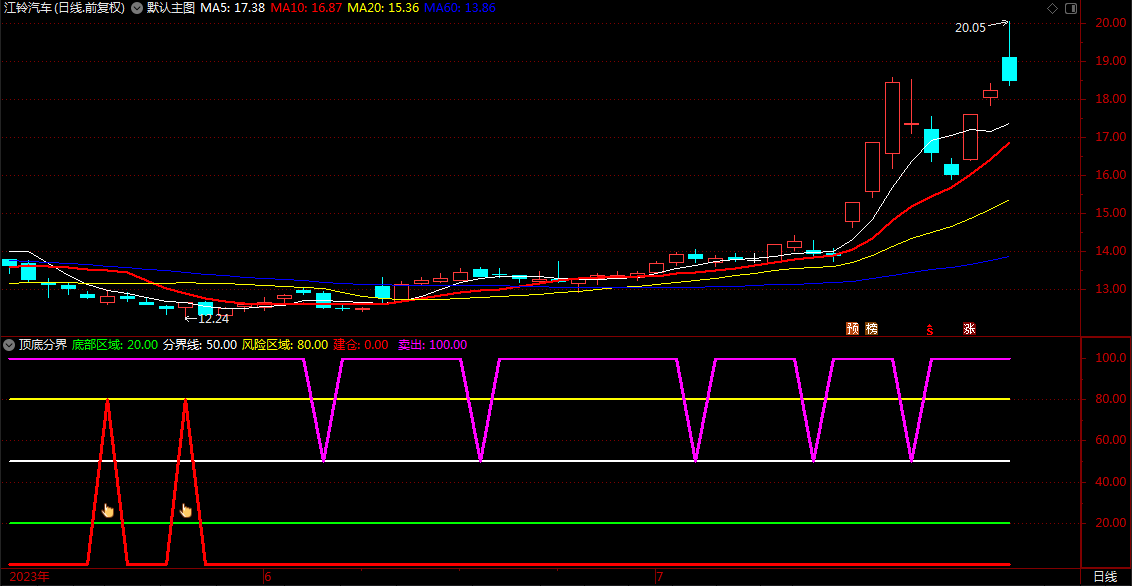Click the first hand pointer buy signal
Image resolution: width=1132 pixels, height=586 pixels.
click(x=108, y=511)
